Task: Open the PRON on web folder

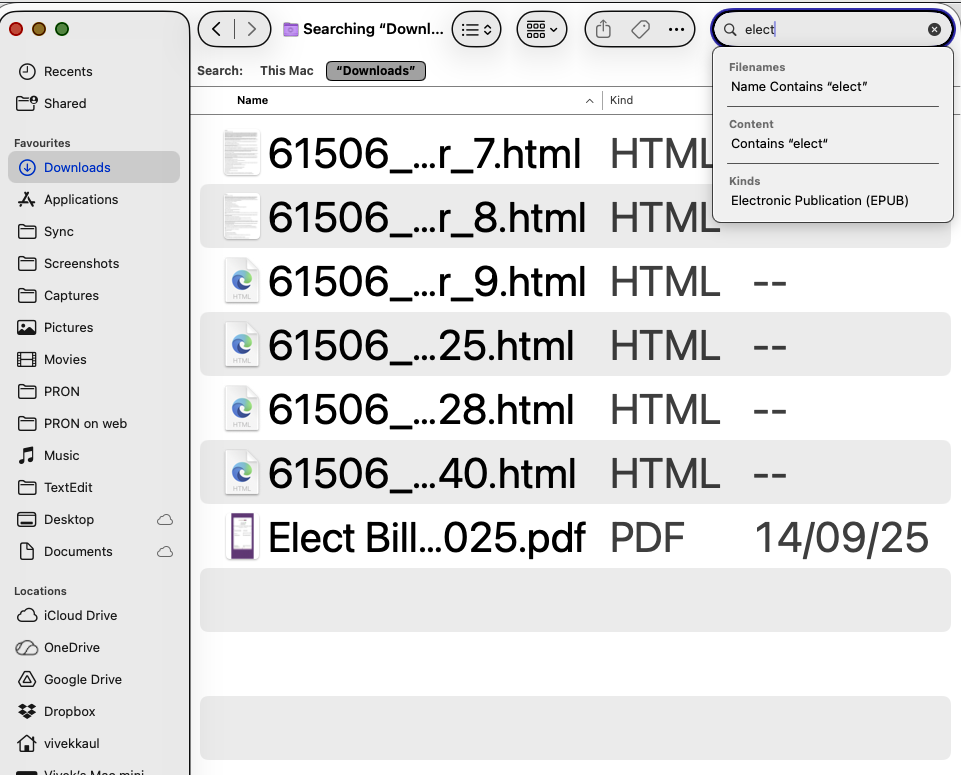Action: pos(85,423)
